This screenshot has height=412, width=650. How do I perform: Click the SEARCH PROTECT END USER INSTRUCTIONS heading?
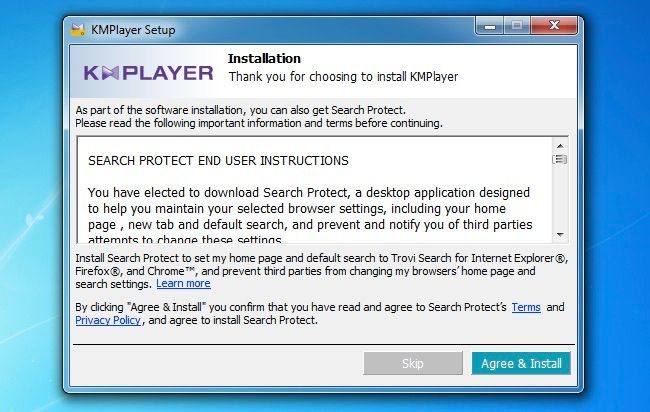click(218, 160)
